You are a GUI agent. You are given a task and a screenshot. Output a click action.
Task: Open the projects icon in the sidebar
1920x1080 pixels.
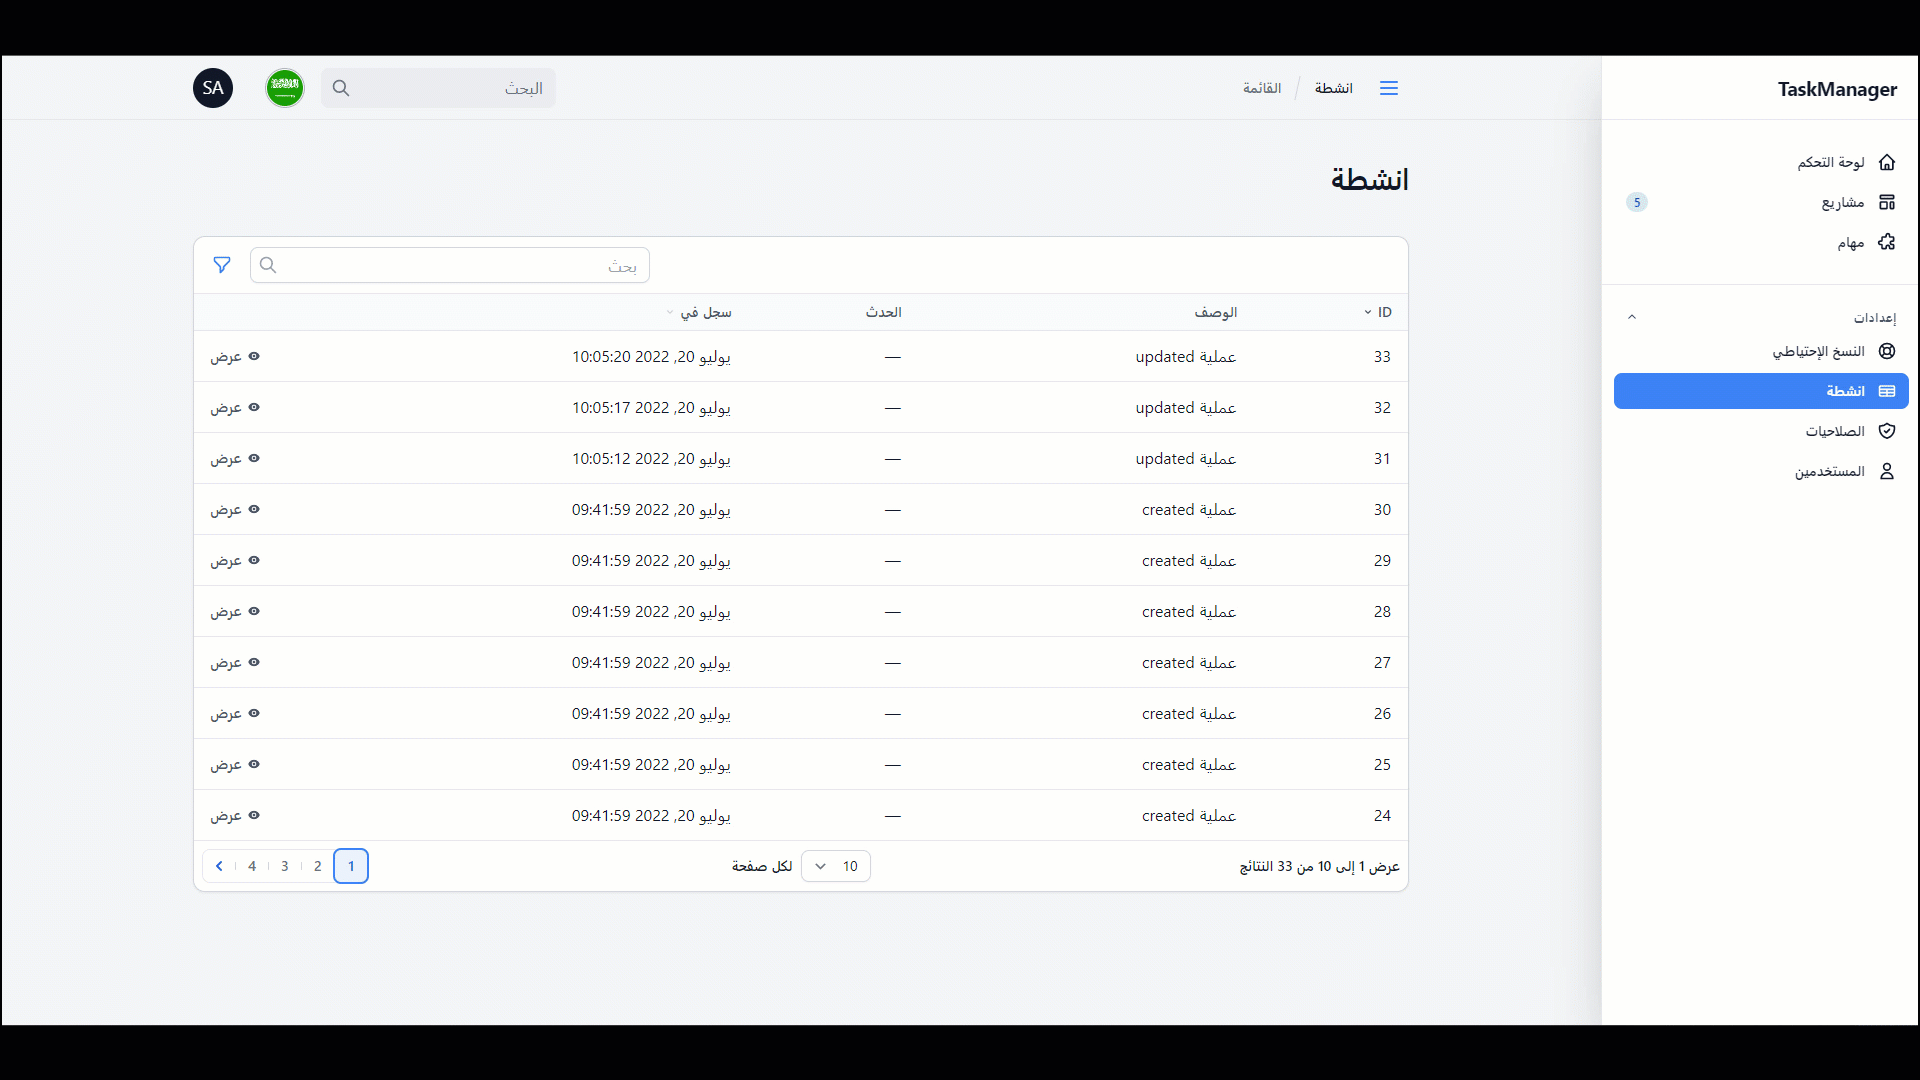click(x=1887, y=202)
